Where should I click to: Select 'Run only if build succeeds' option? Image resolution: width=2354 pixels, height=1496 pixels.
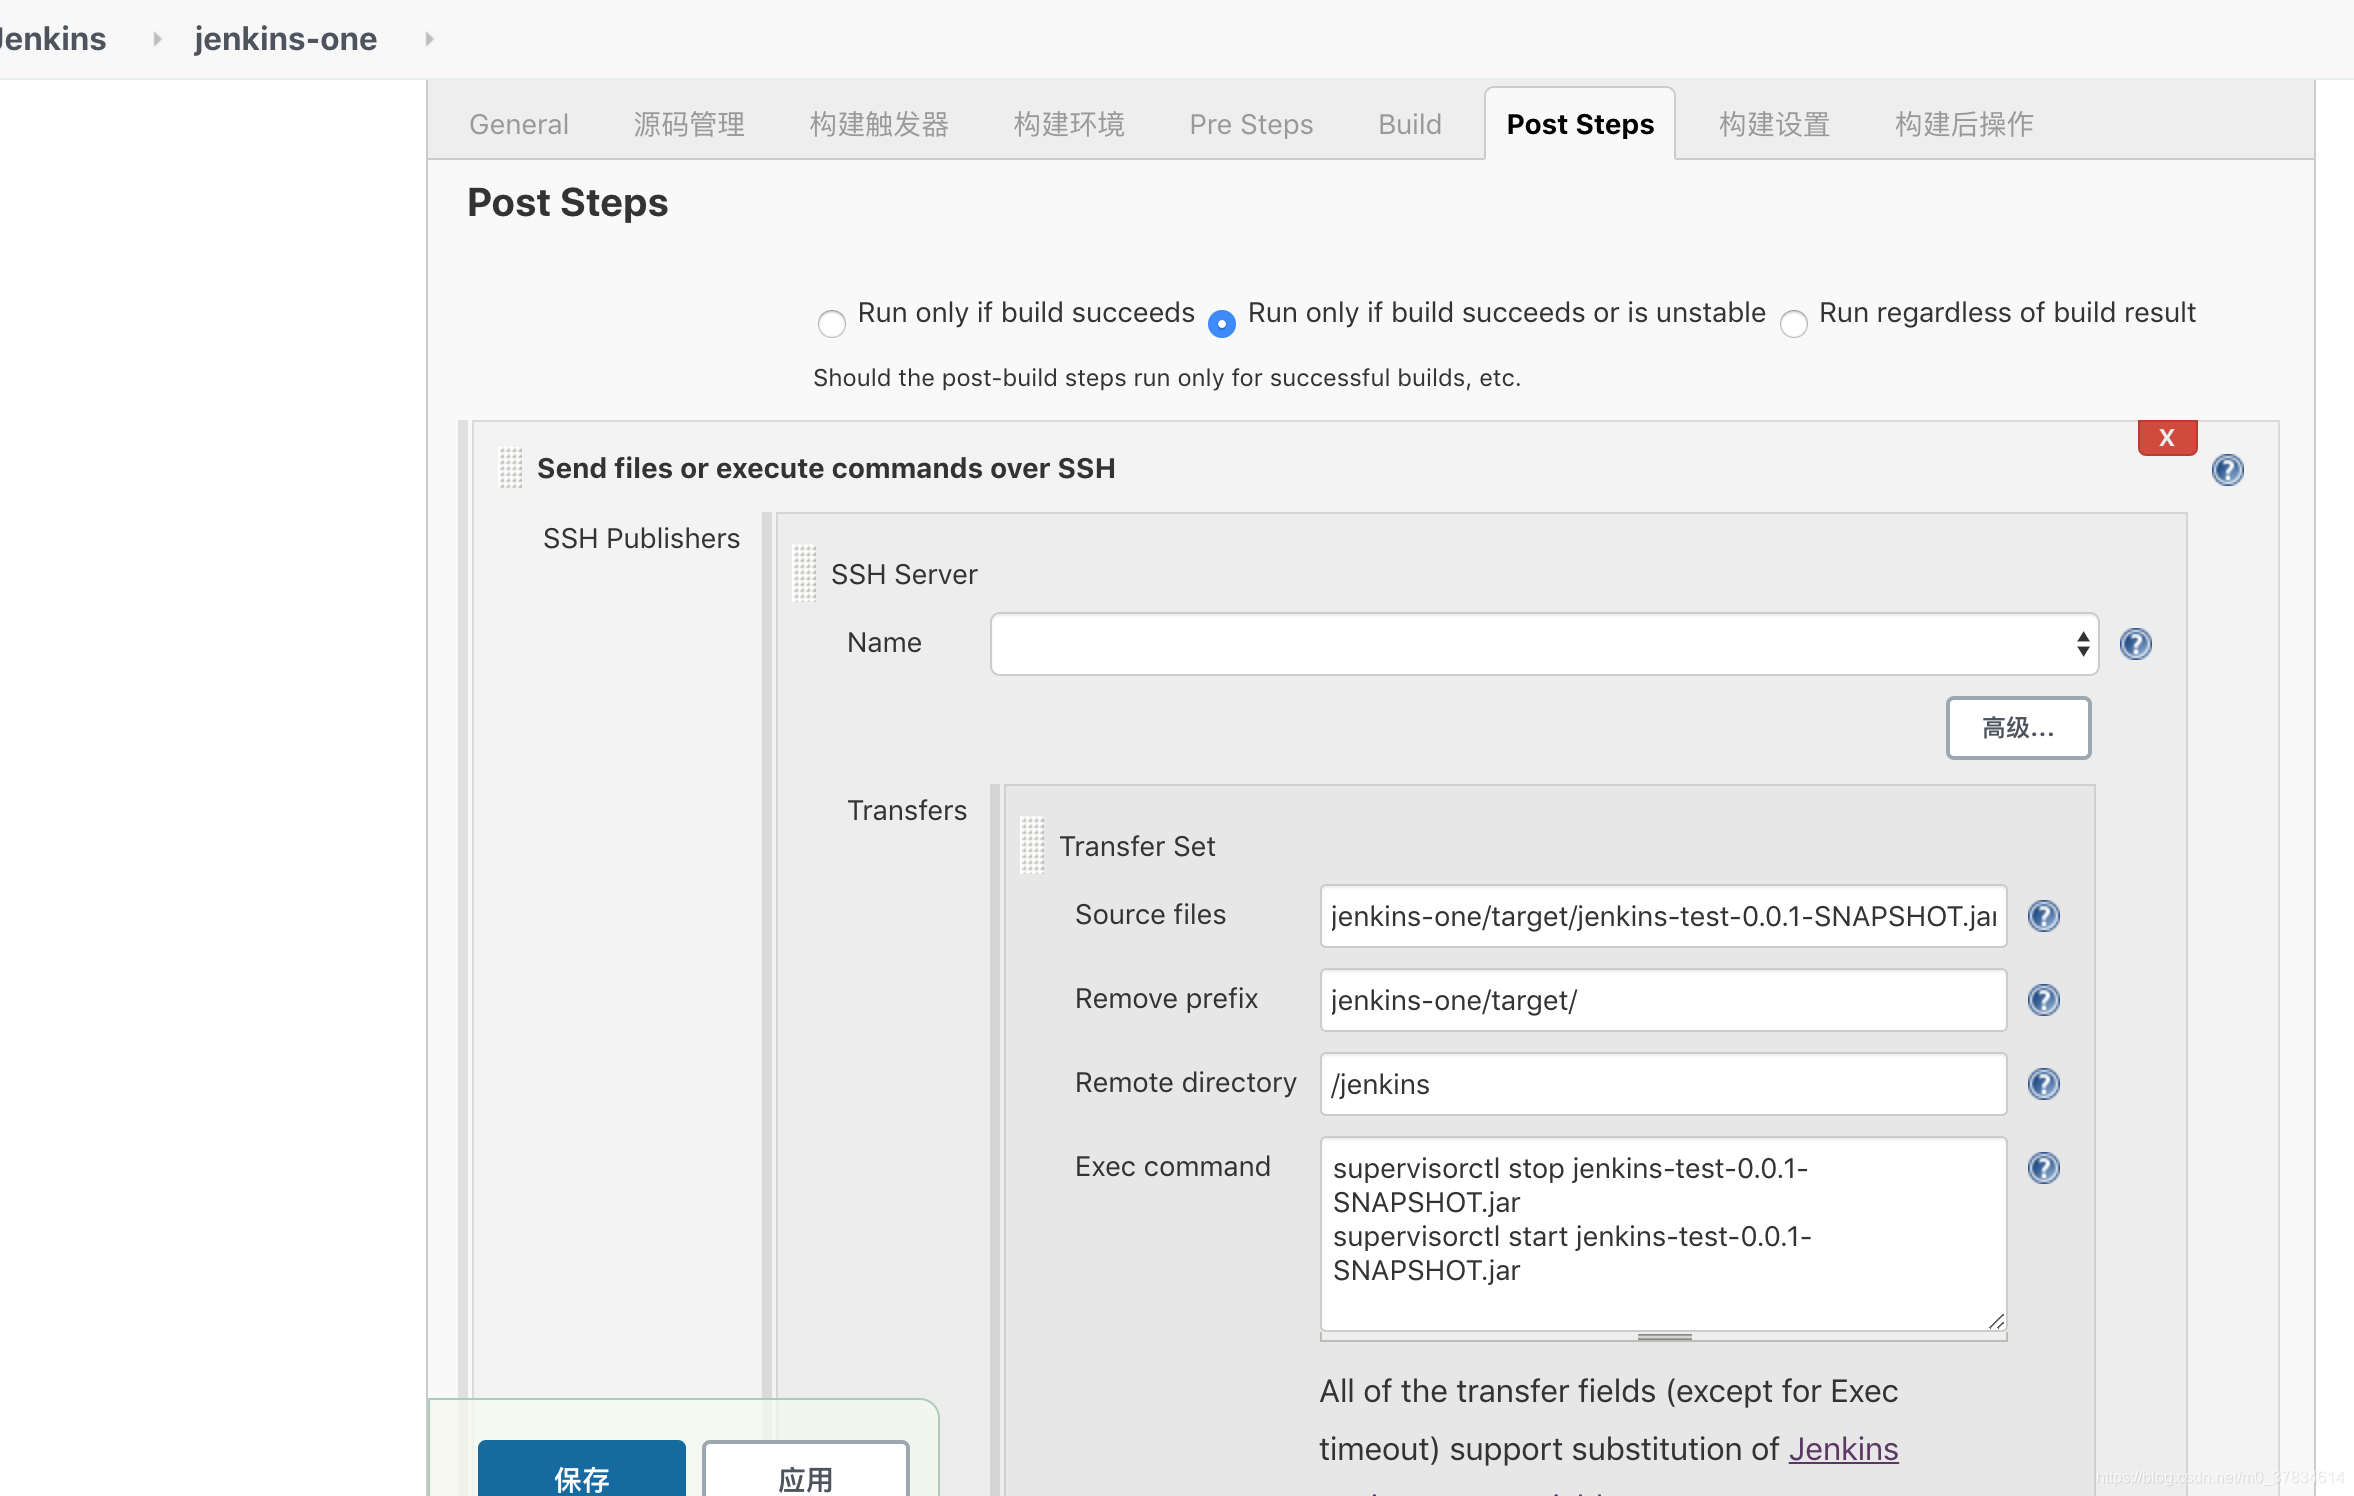point(831,324)
